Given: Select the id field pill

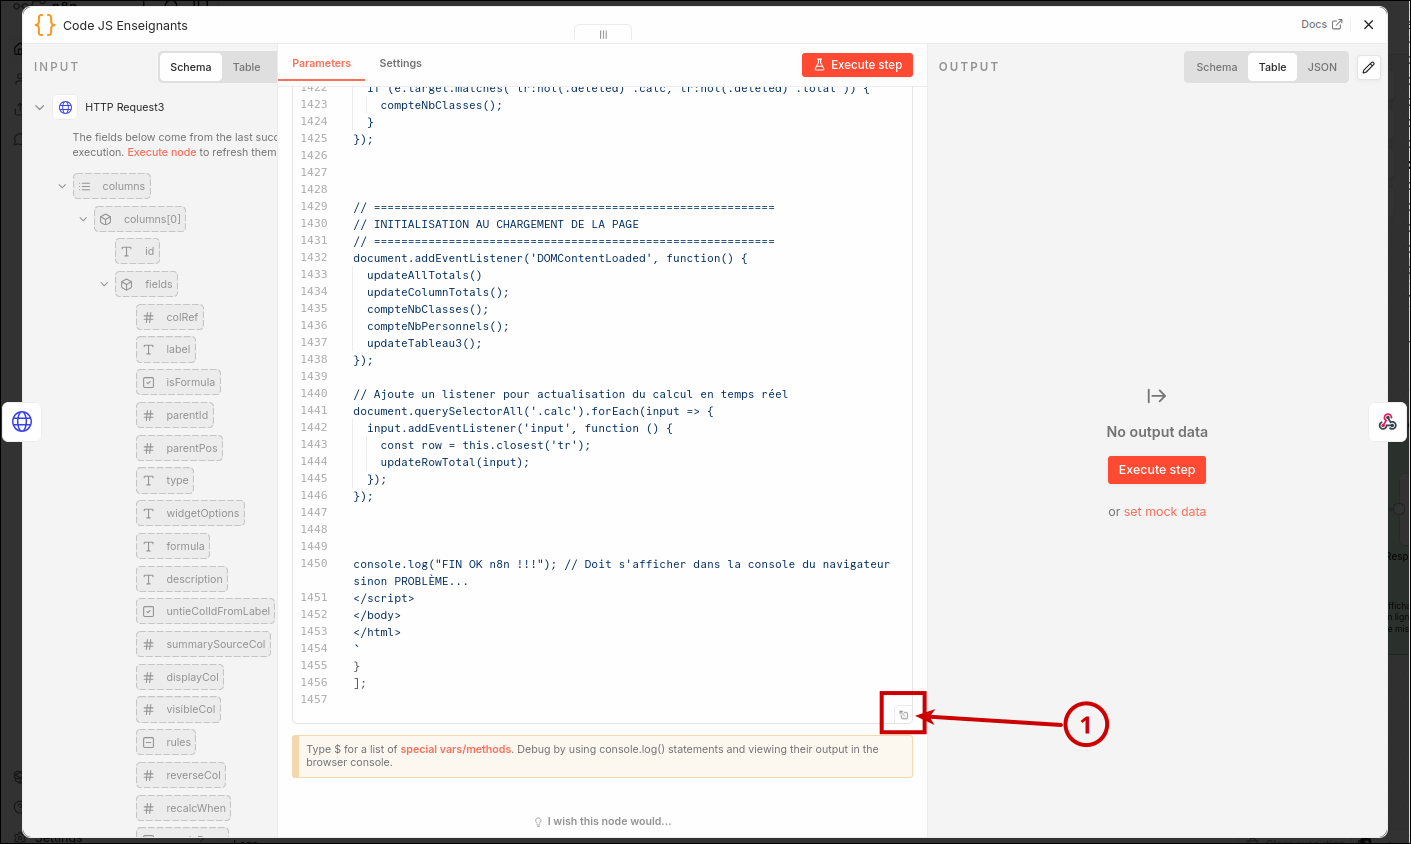Looking at the screenshot, I should tap(137, 251).
